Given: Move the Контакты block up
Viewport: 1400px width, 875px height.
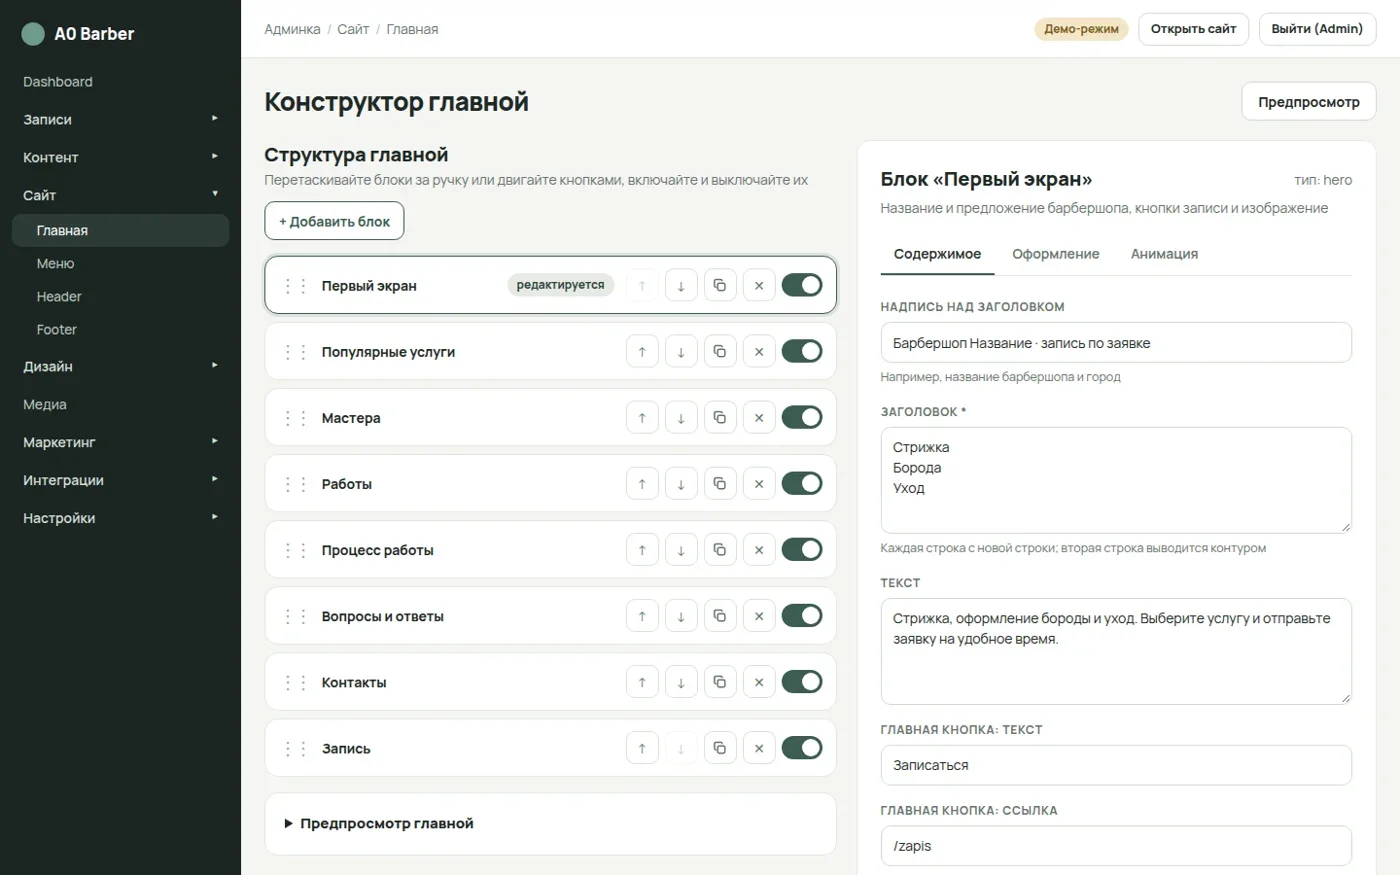Looking at the screenshot, I should 642,682.
